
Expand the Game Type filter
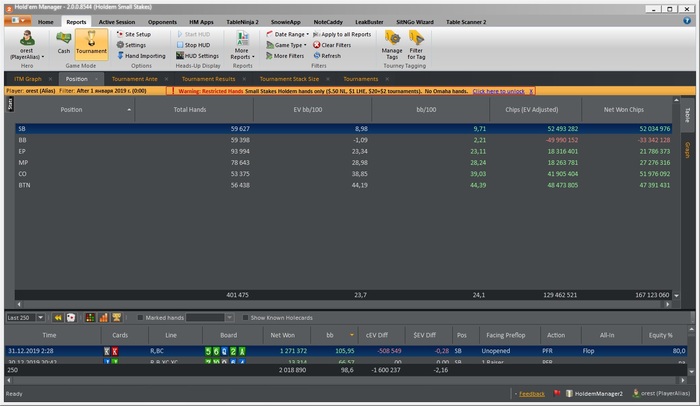click(x=286, y=45)
